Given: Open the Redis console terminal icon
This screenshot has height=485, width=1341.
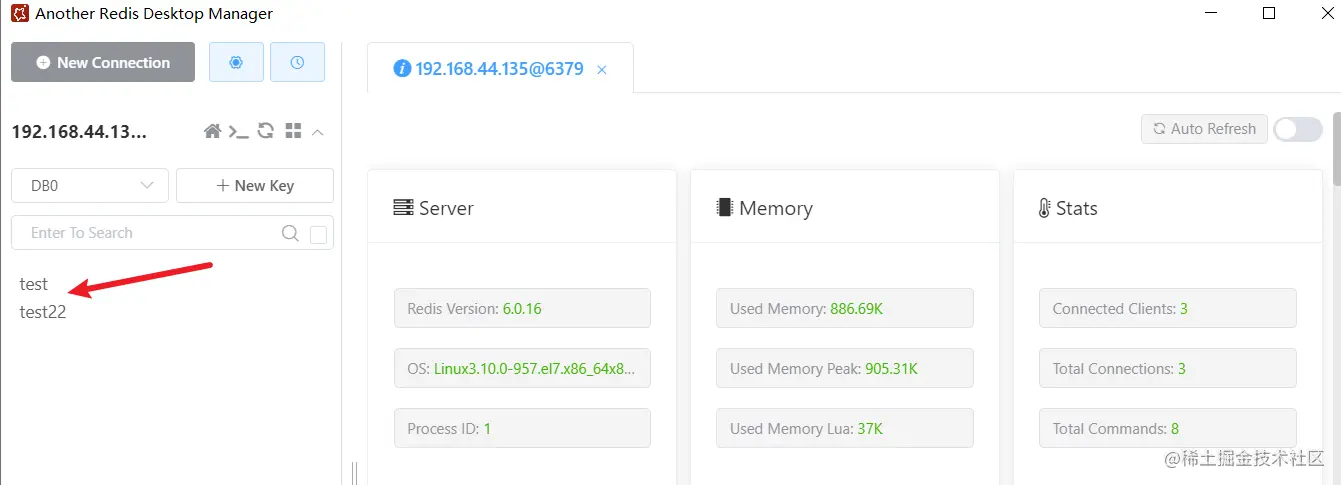Looking at the screenshot, I should coord(238,131).
